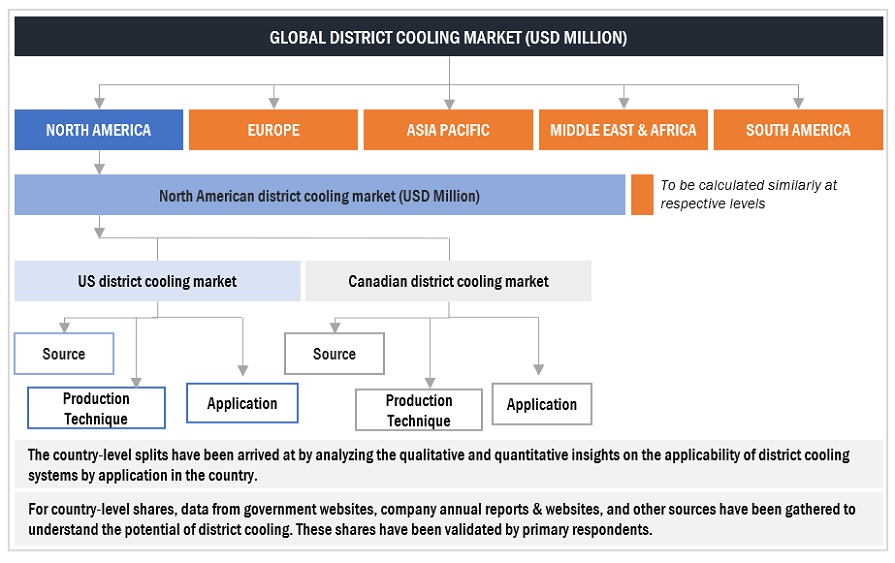This screenshot has height=563, width=895.
Task: Click the gray-outlined Source box under Canada
Action: 334,354
